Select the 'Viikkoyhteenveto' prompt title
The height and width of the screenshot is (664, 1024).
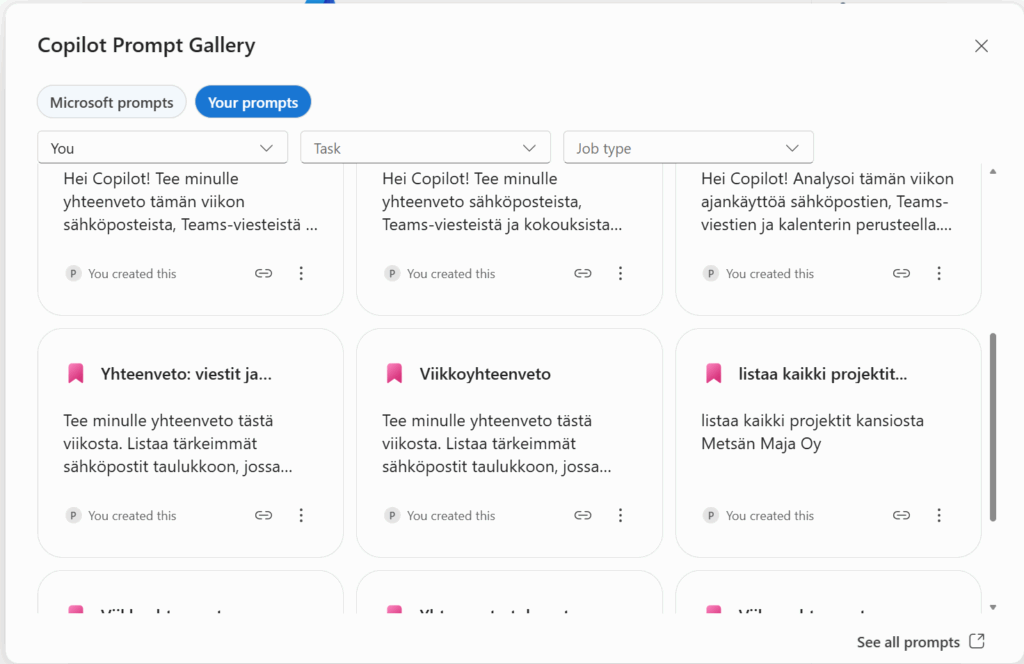point(485,373)
